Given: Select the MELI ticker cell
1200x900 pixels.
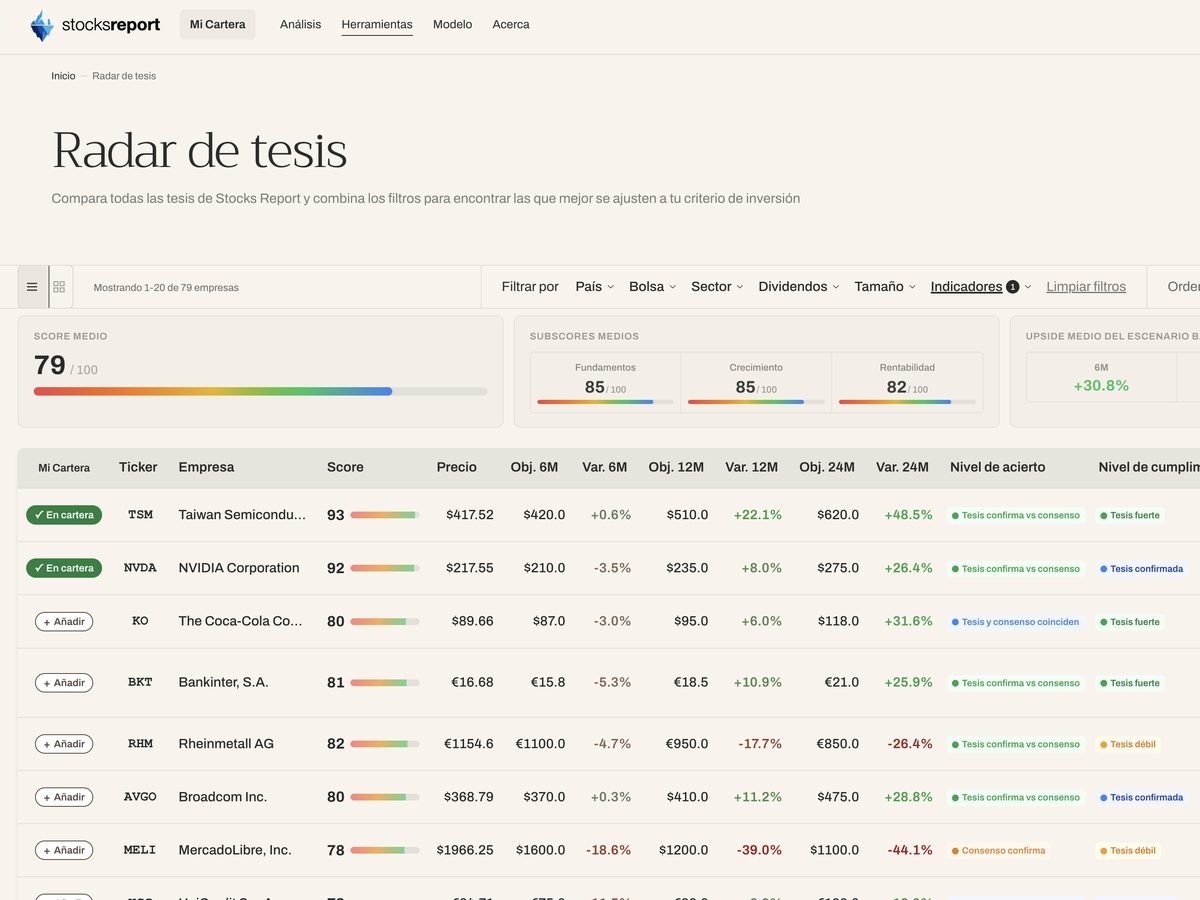Looking at the screenshot, I should pos(140,850).
